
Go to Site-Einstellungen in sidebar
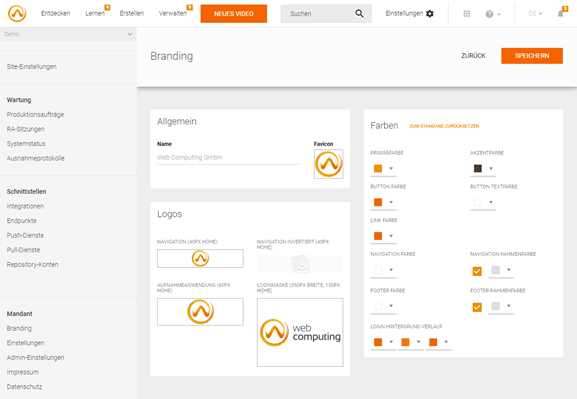click(x=32, y=67)
